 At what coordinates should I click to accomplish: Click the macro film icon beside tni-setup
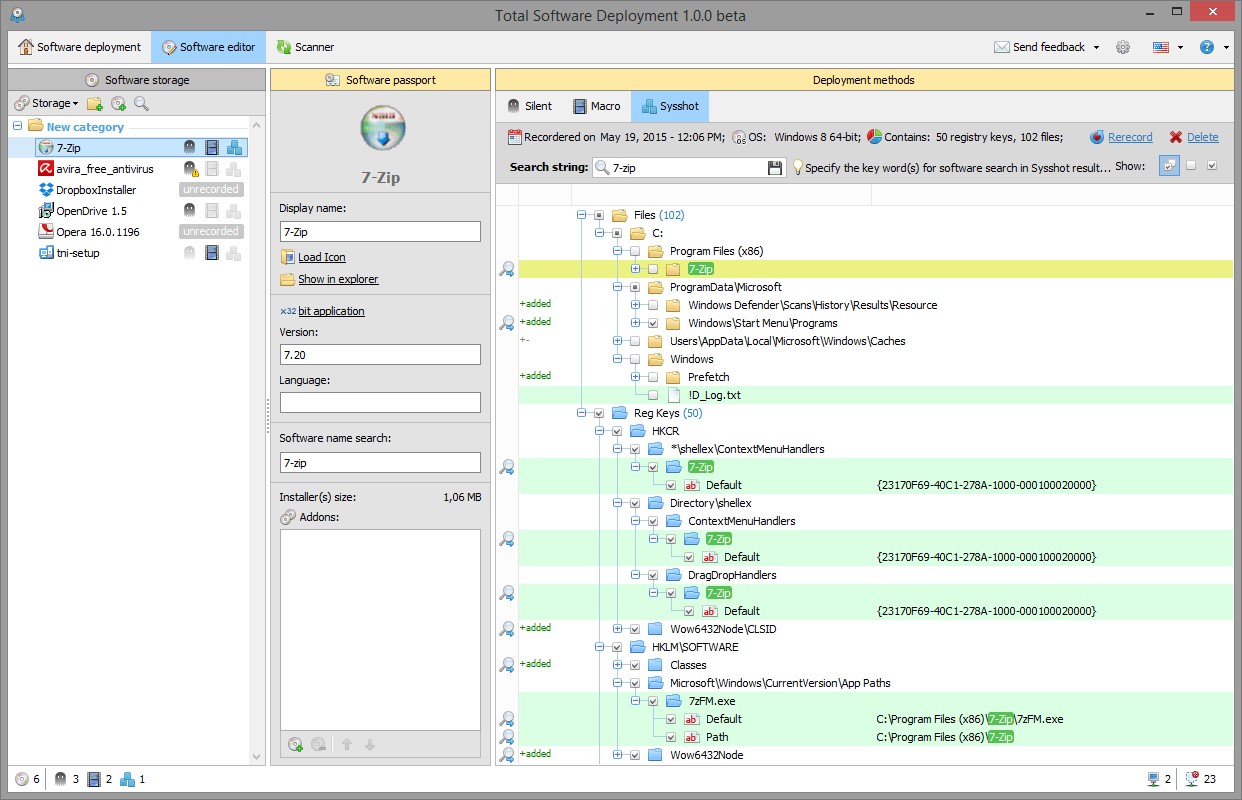[211, 253]
